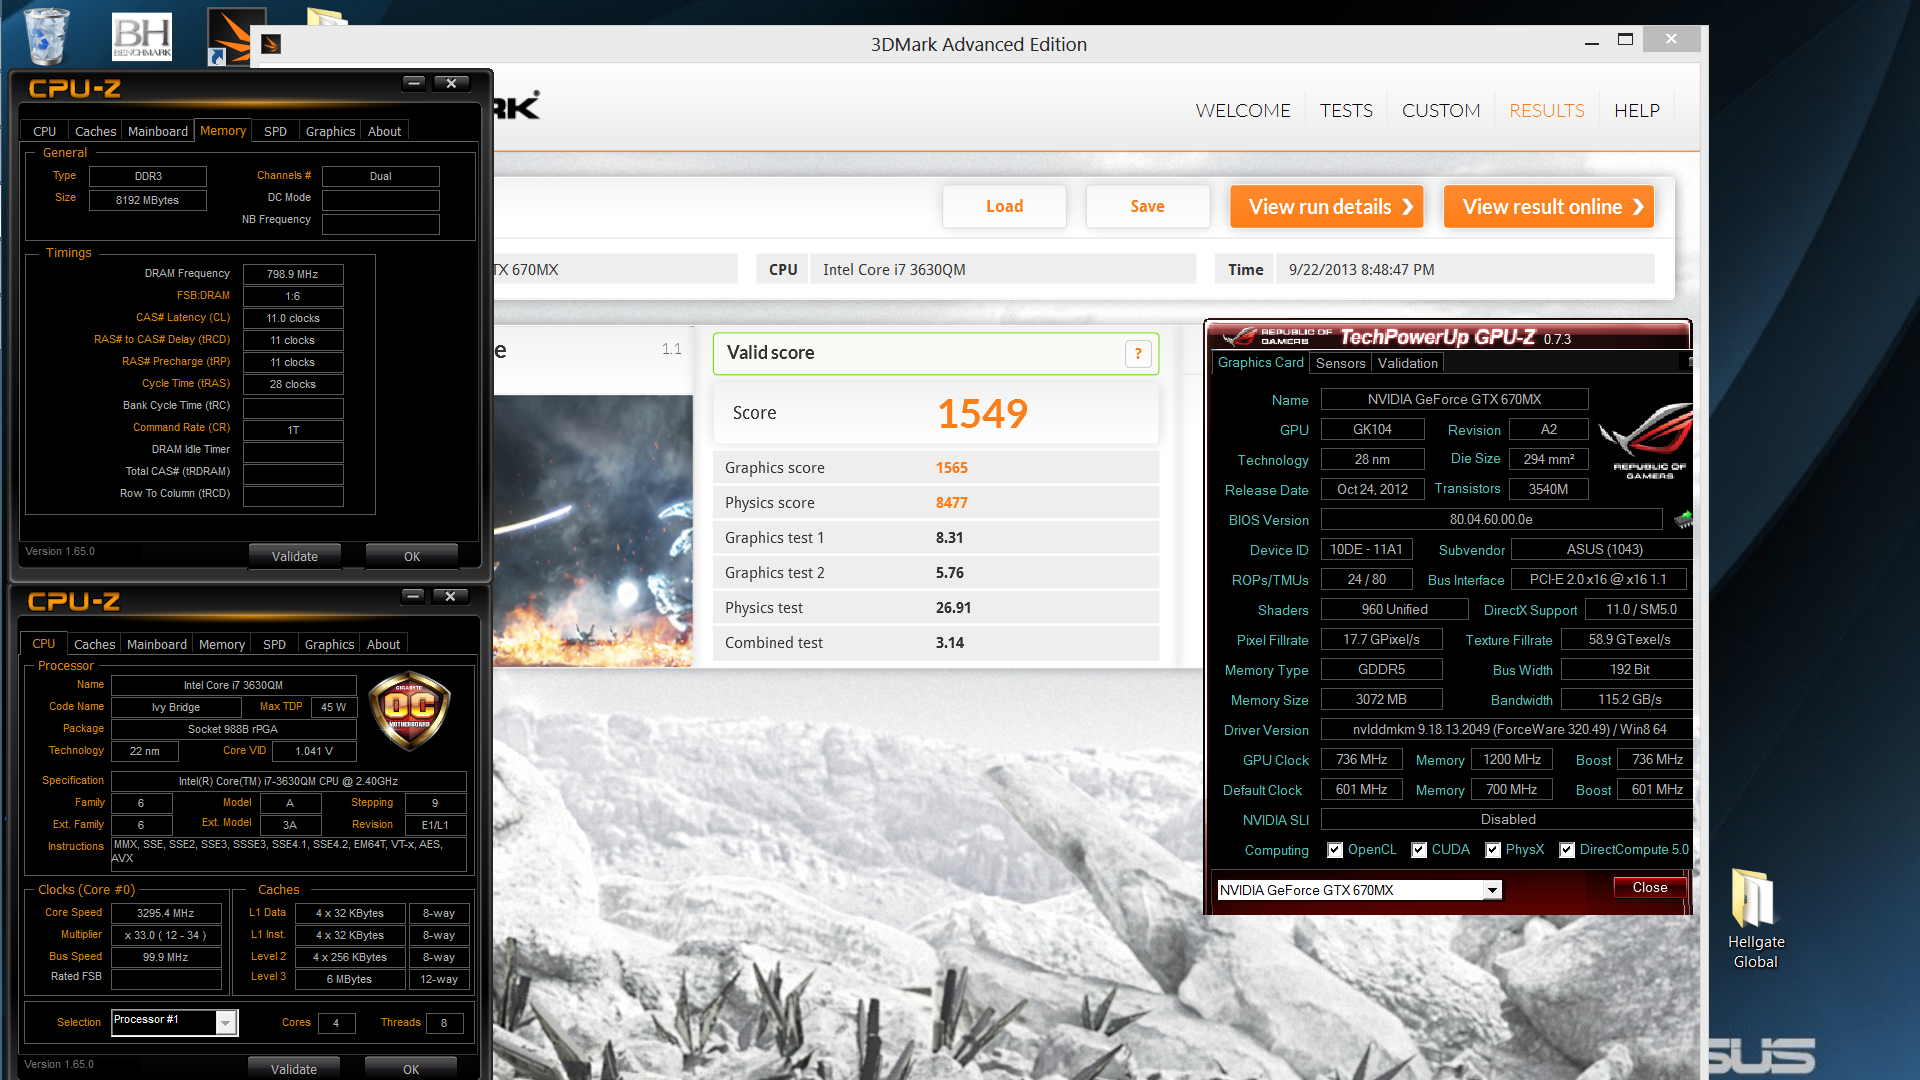Click the Time field showing 9/22/2013
This screenshot has width=1920, height=1080.
[x=1465, y=269]
